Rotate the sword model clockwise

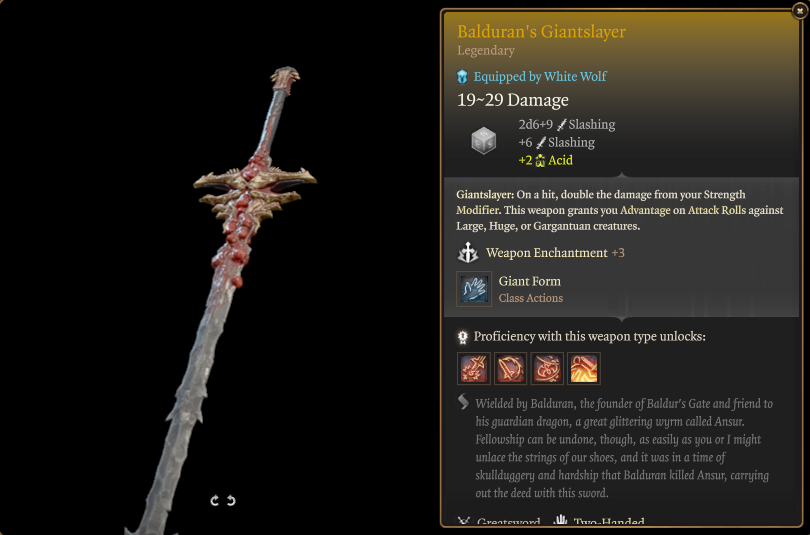tap(215, 500)
